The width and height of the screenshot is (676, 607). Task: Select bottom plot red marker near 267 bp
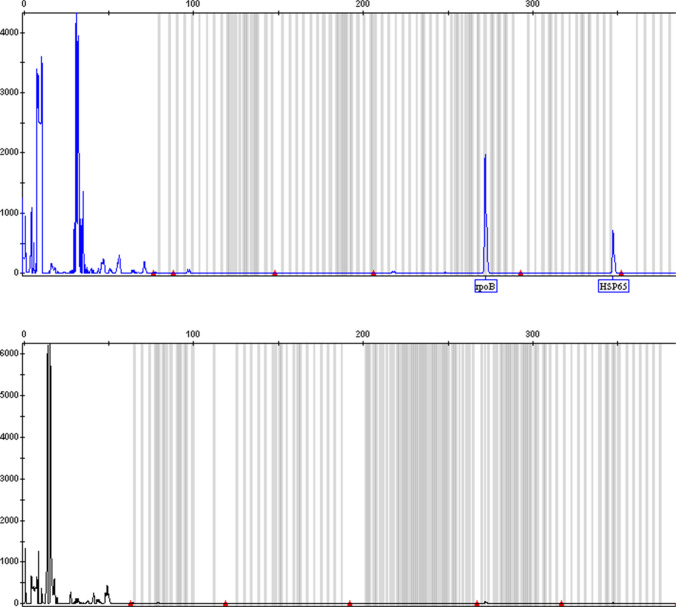tap(477, 603)
